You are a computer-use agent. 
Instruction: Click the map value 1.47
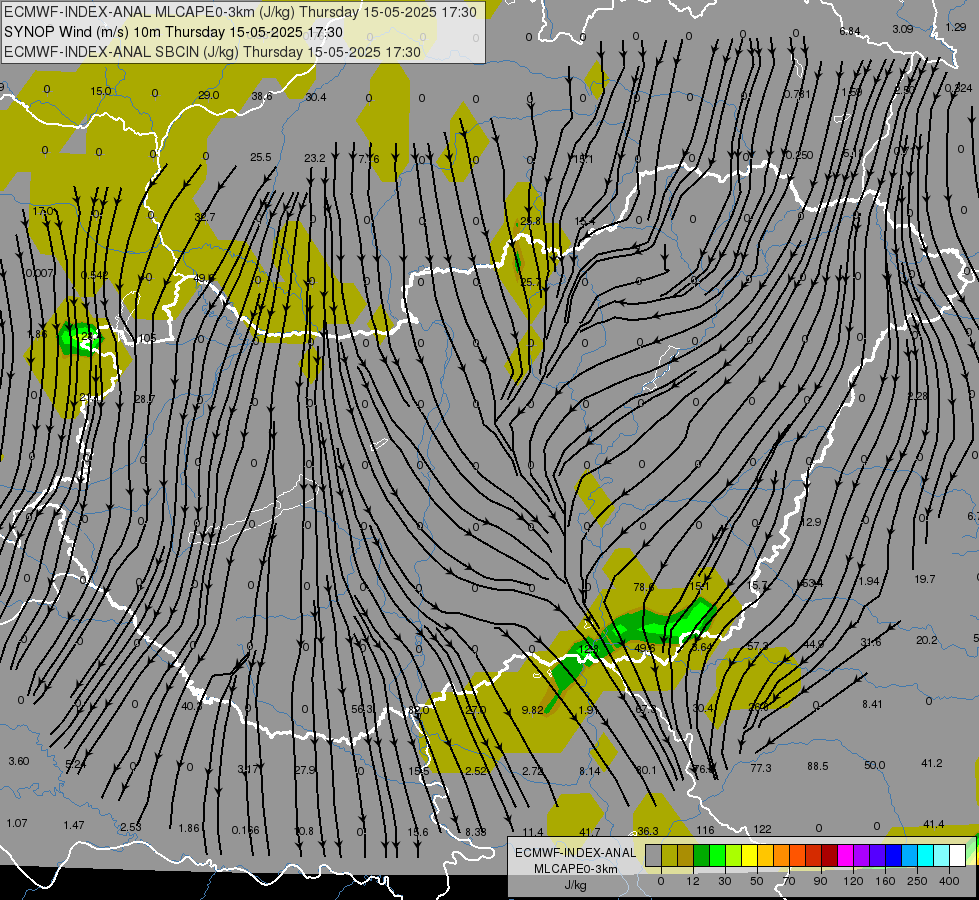[x=74, y=825]
